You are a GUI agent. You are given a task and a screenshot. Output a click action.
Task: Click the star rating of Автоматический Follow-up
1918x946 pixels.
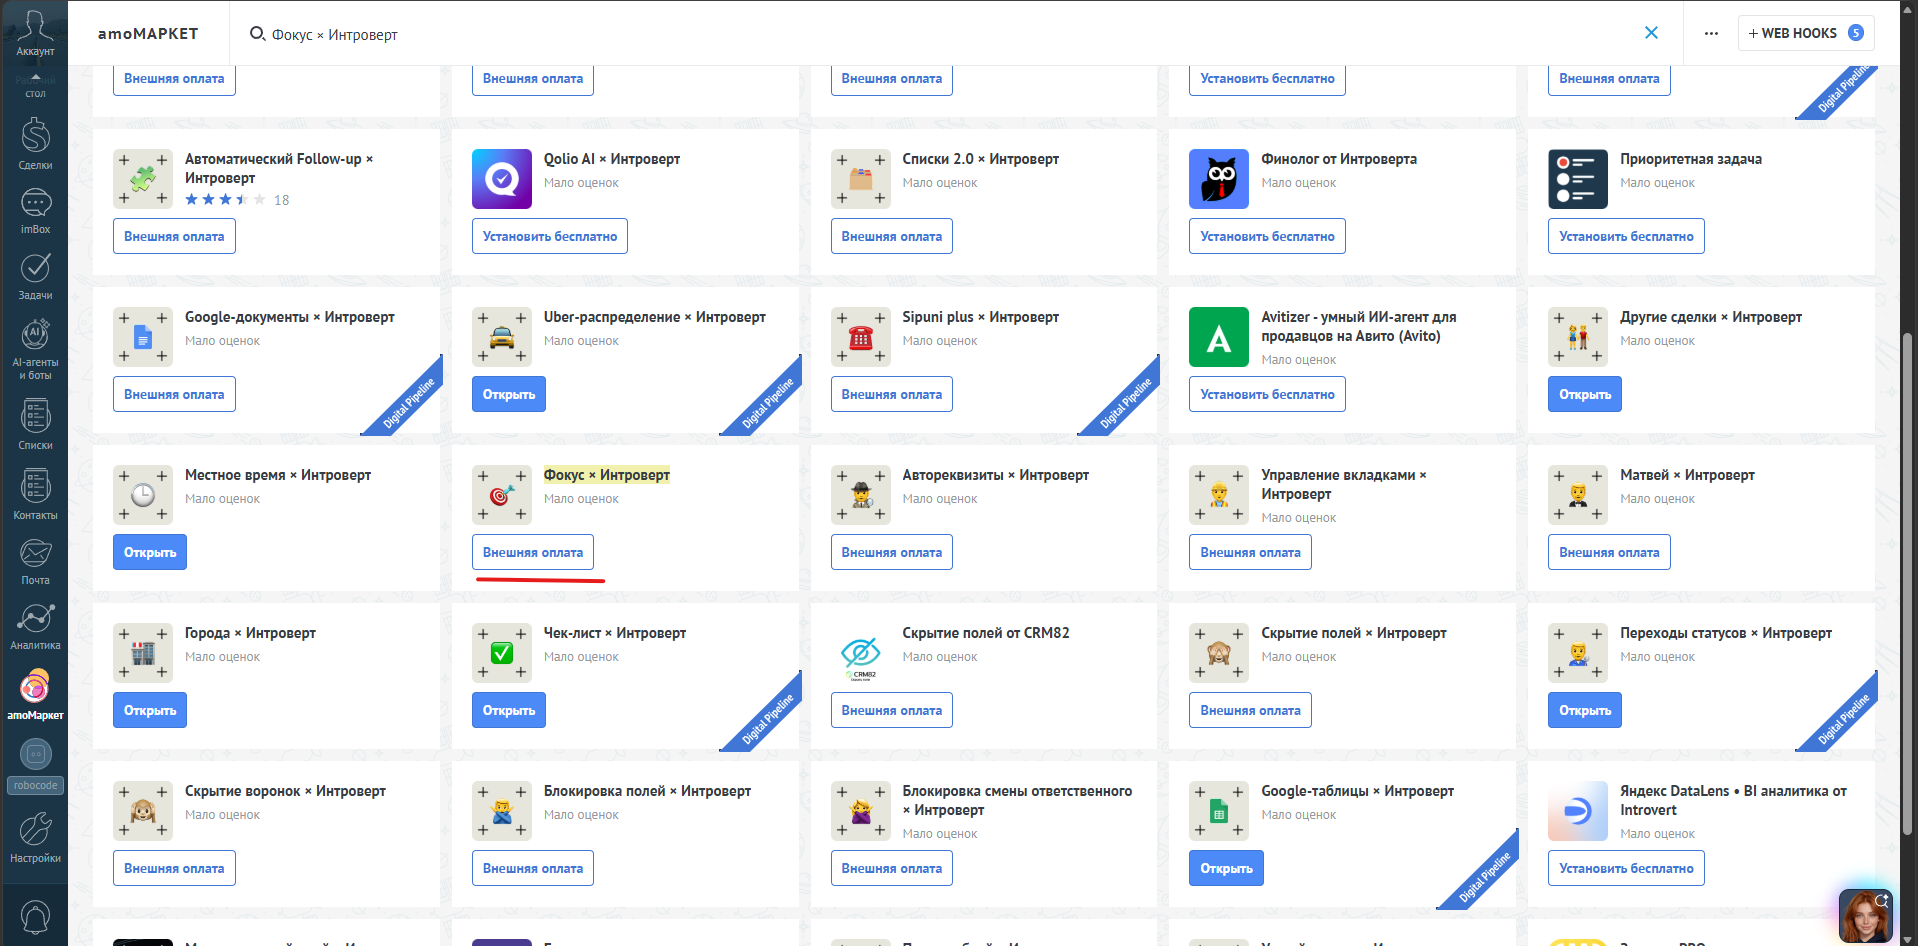[225, 200]
